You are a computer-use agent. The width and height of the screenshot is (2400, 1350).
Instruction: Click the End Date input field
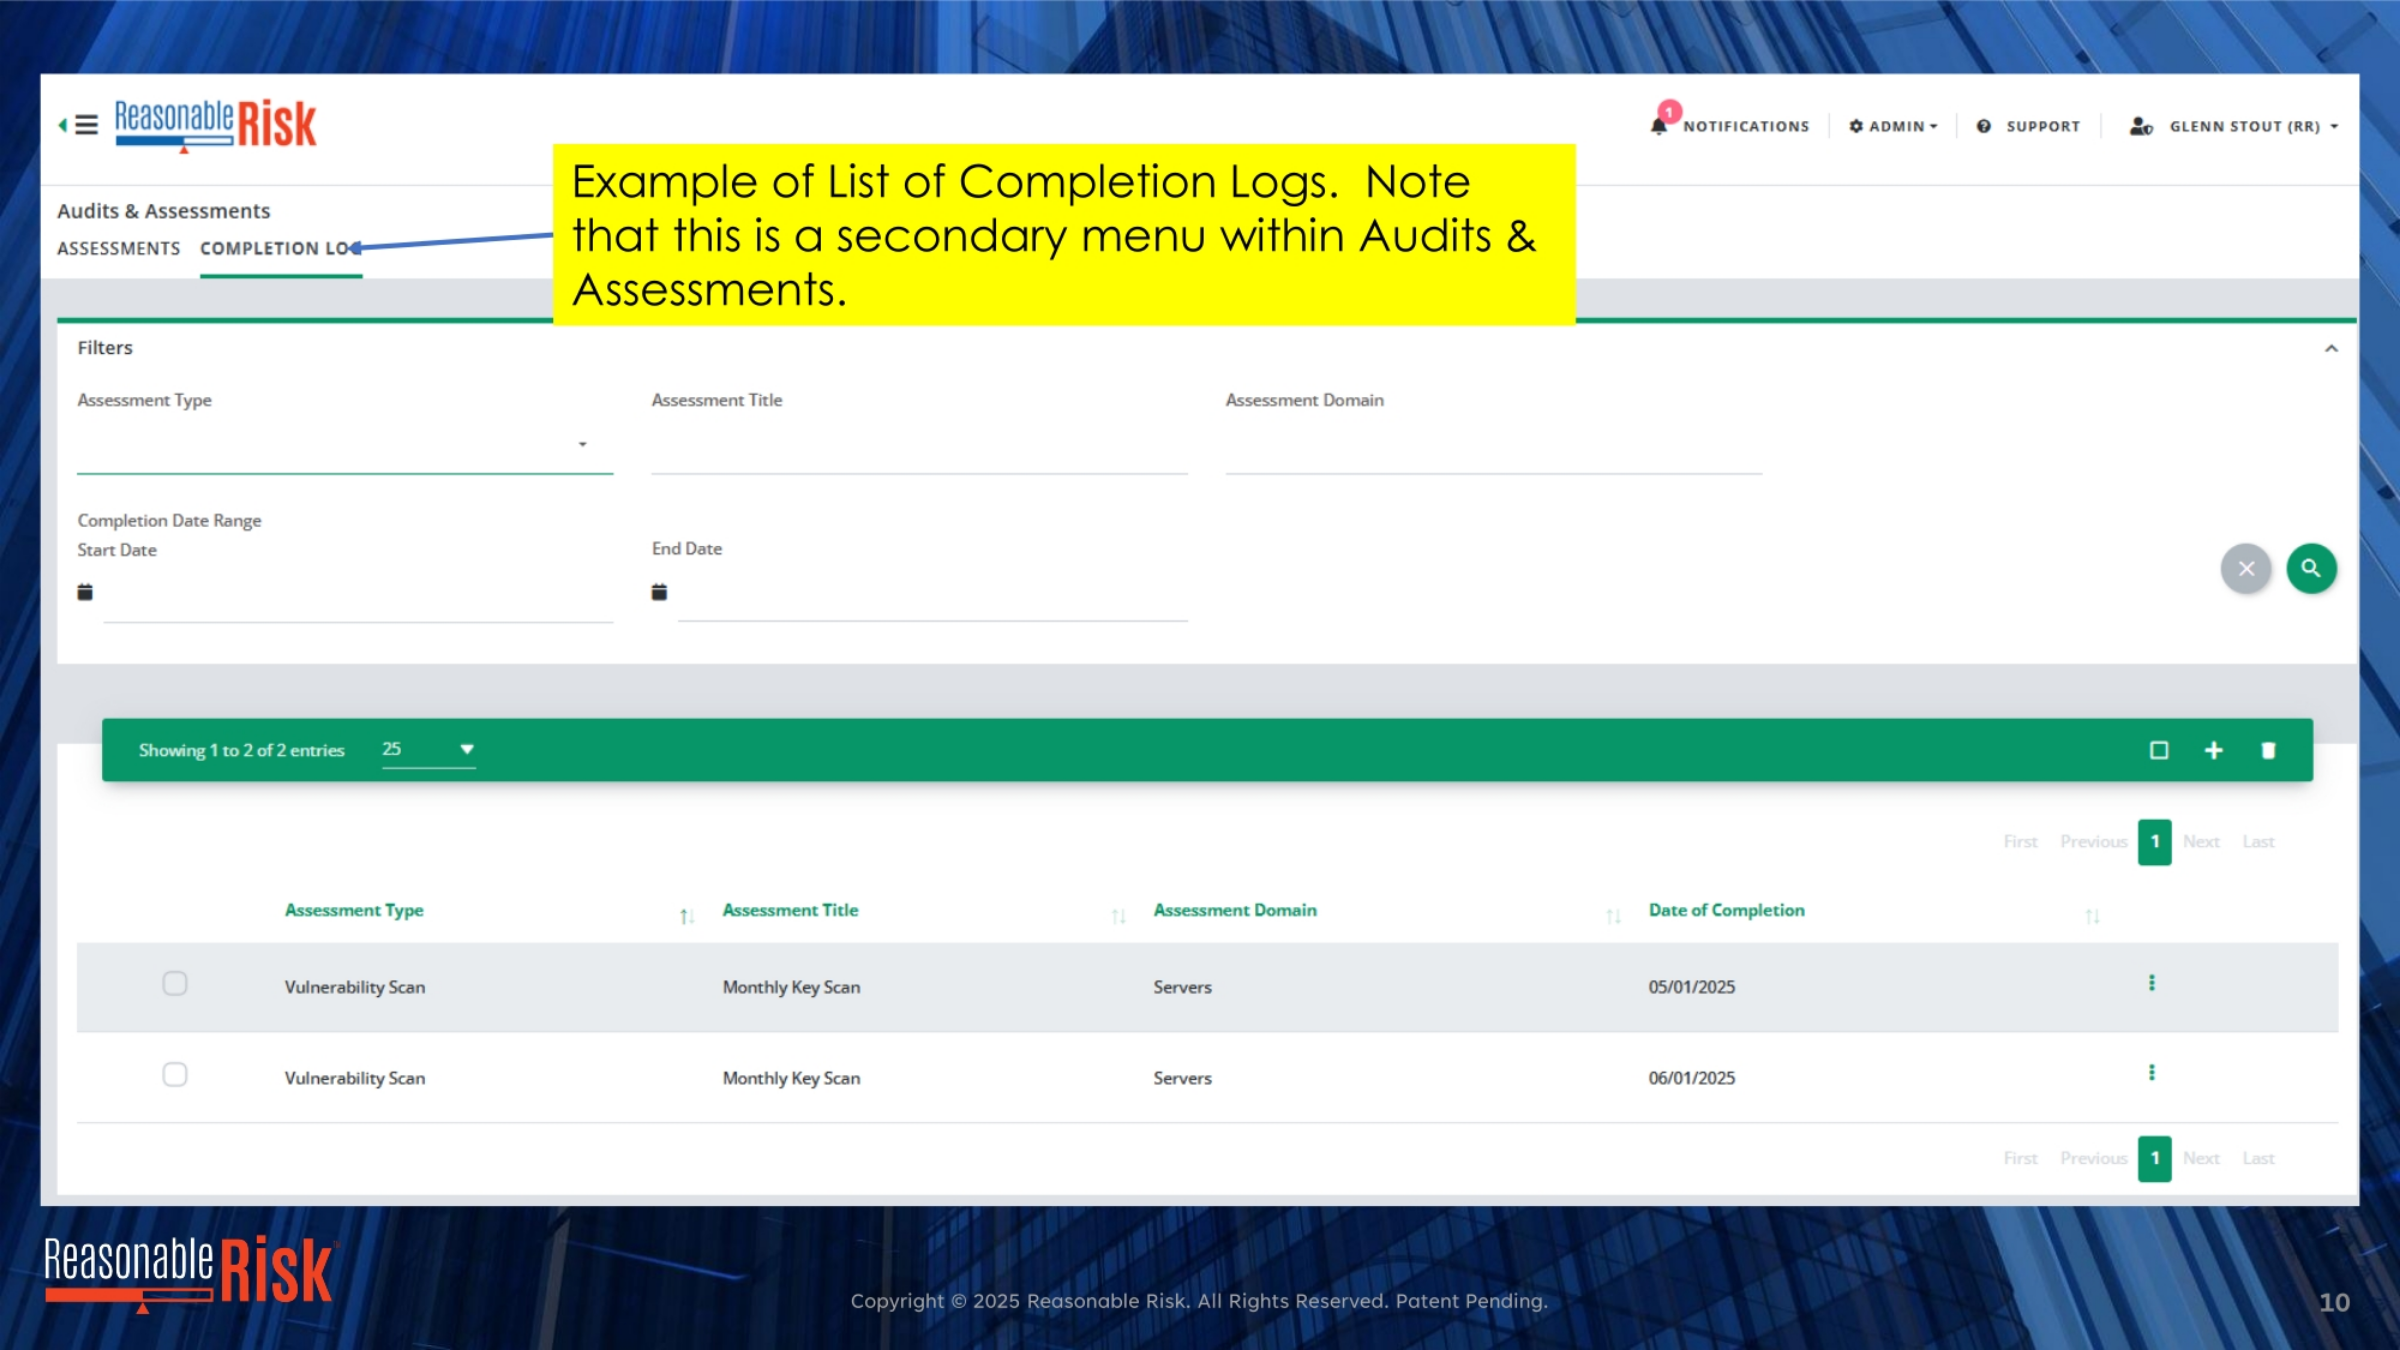click(x=933, y=596)
